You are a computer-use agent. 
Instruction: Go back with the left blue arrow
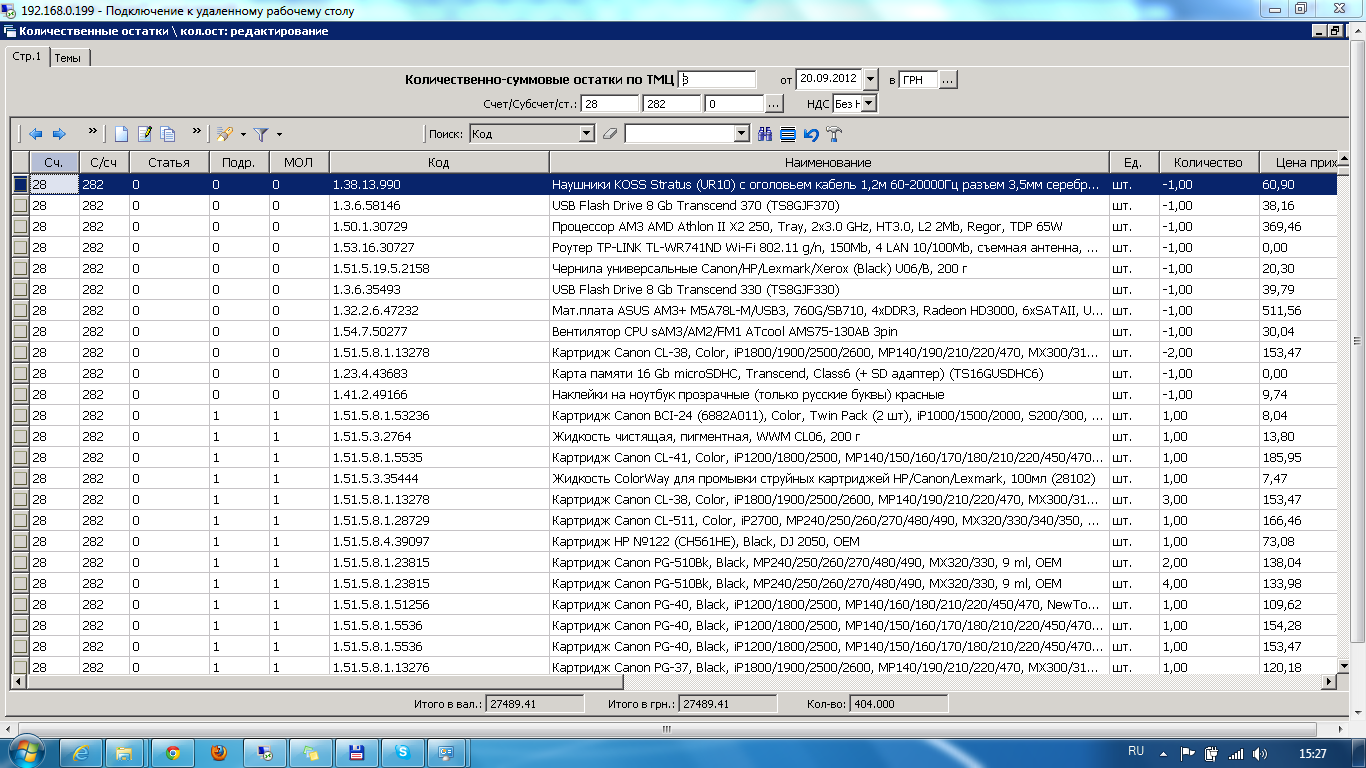[36, 133]
